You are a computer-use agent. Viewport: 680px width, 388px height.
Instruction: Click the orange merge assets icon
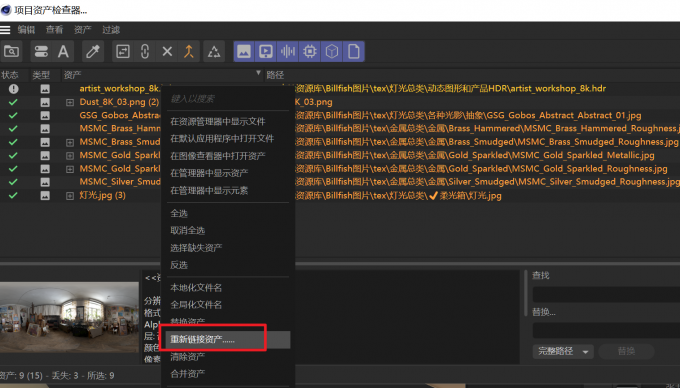pyautogui.click(x=189, y=52)
